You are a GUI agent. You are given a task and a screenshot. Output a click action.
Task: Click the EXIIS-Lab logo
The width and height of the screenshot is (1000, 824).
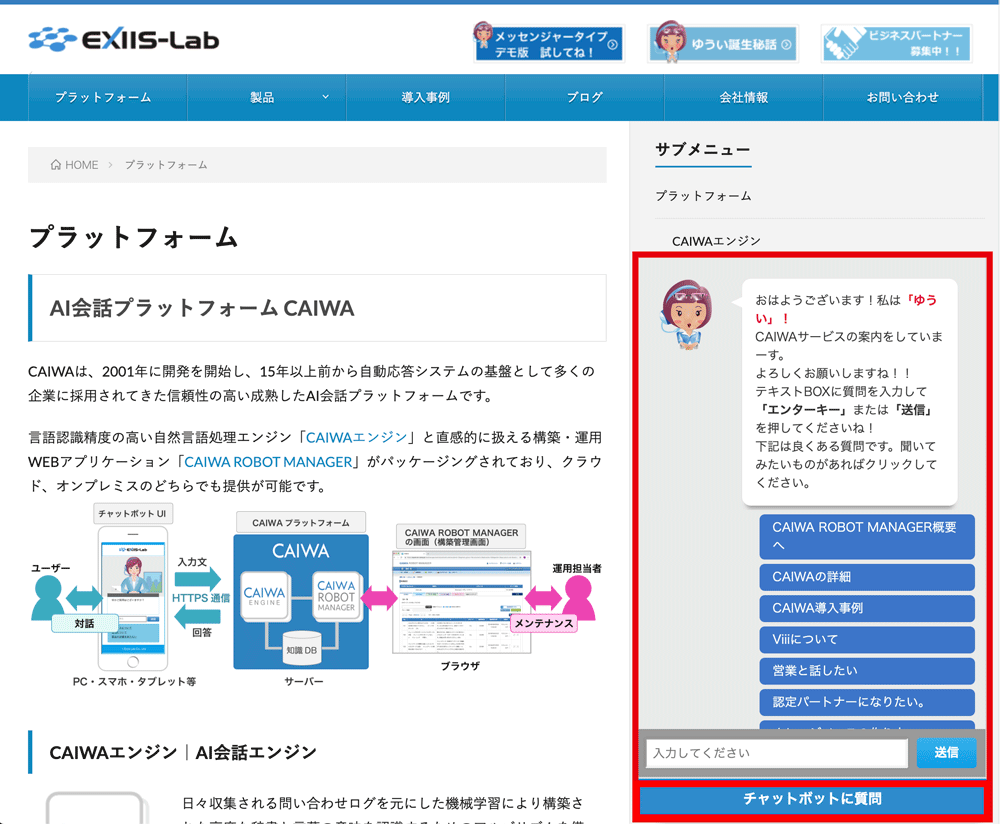click(x=124, y=40)
